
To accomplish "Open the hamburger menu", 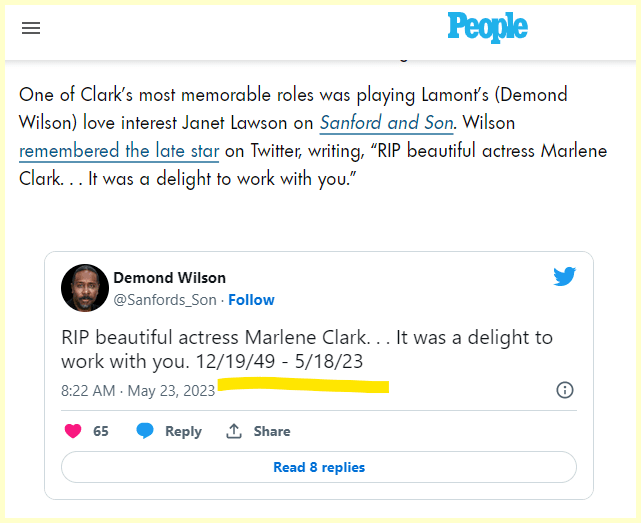I will coord(31,28).
